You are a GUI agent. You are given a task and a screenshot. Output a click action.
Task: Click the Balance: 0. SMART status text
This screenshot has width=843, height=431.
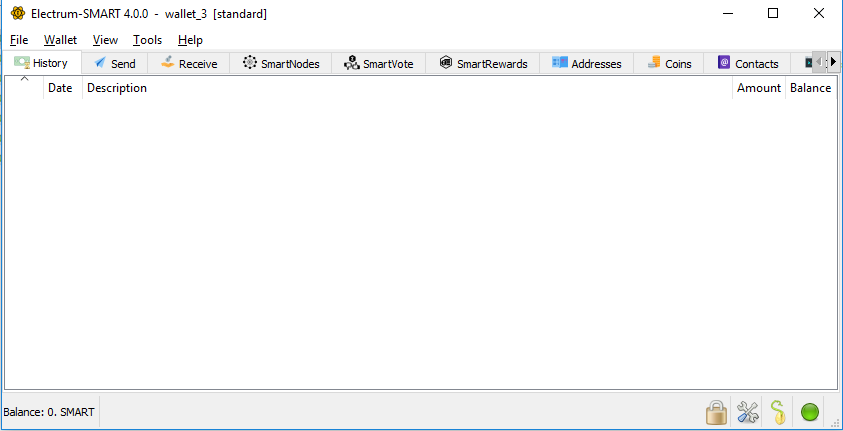coord(49,412)
